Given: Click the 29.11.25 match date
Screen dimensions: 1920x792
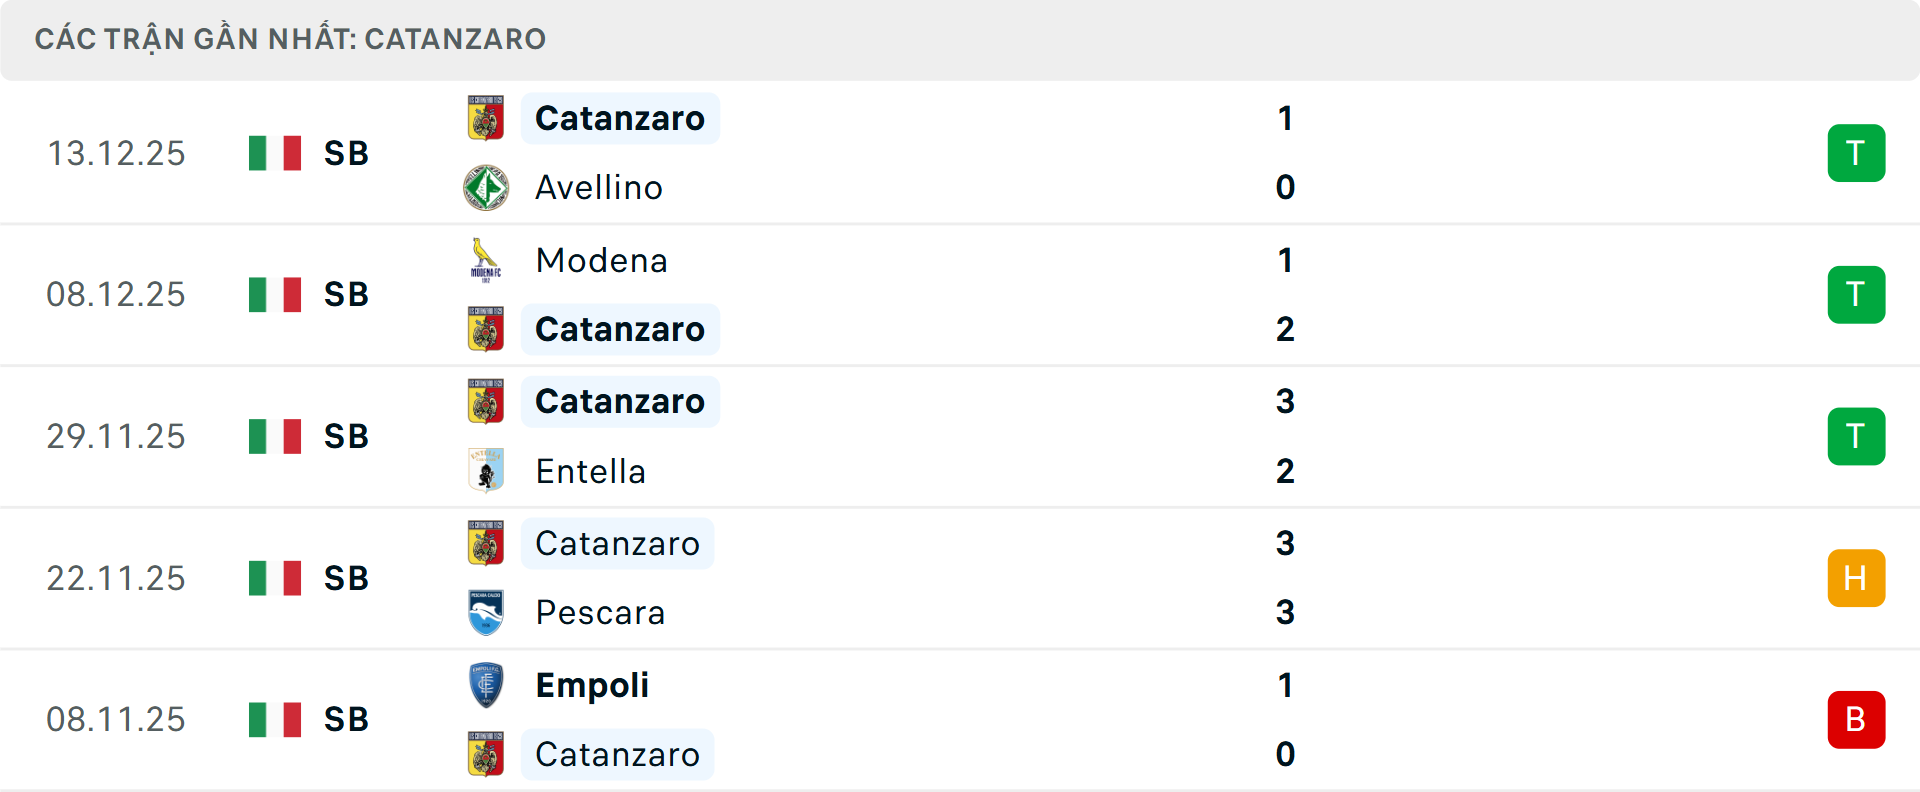Looking at the screenshot, I should coord(116,436).
